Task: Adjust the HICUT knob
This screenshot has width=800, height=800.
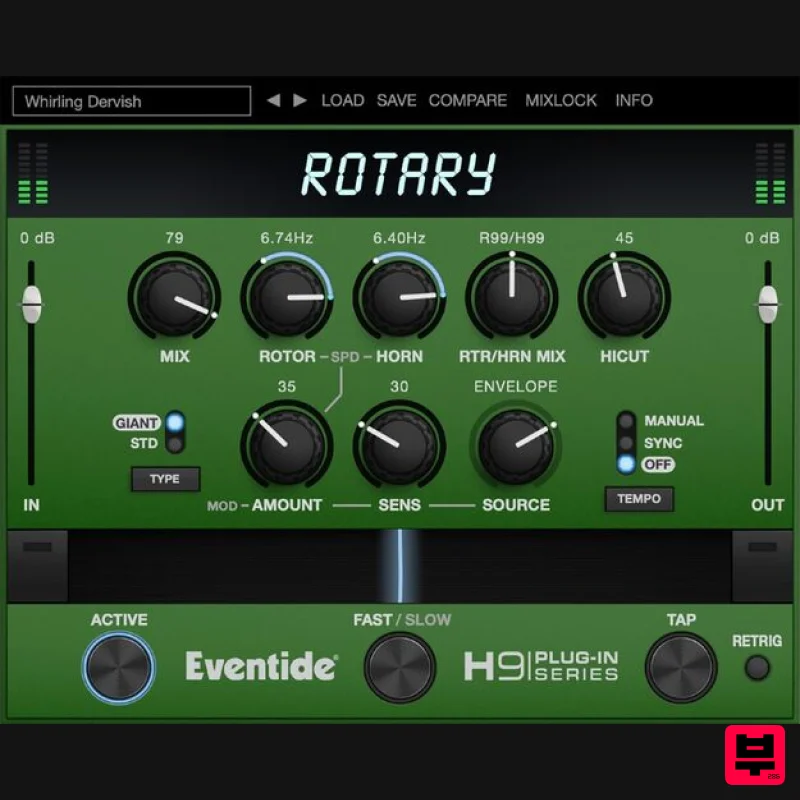Action: tap(624, 297)
